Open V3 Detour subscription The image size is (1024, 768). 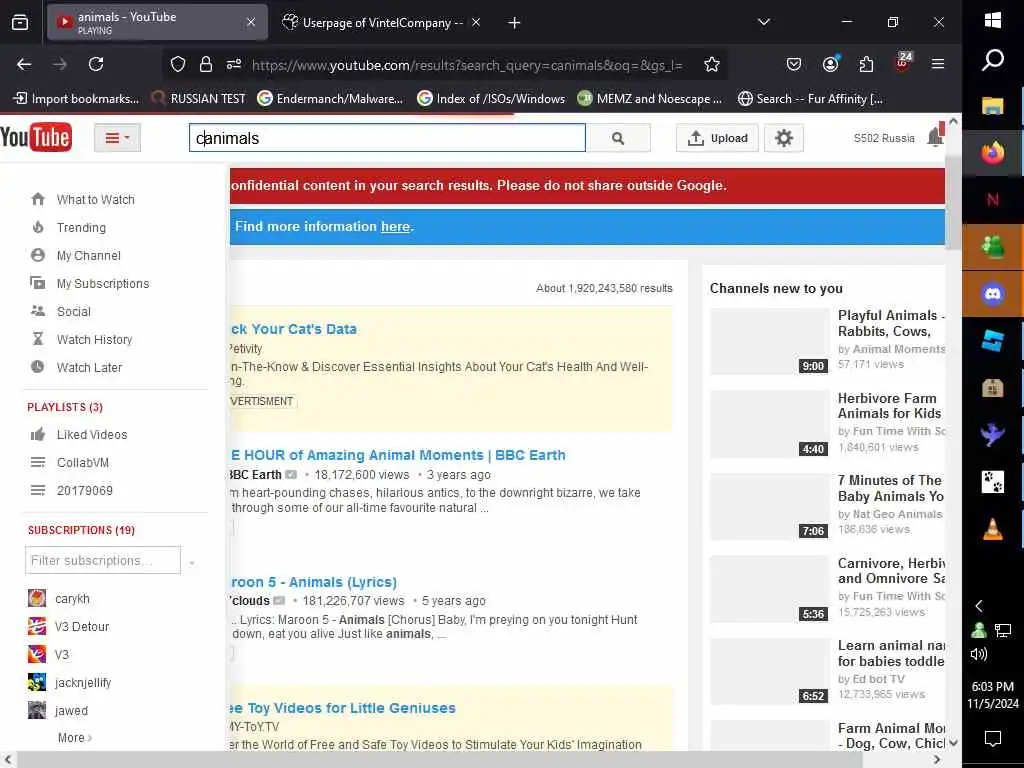(82, 626)
